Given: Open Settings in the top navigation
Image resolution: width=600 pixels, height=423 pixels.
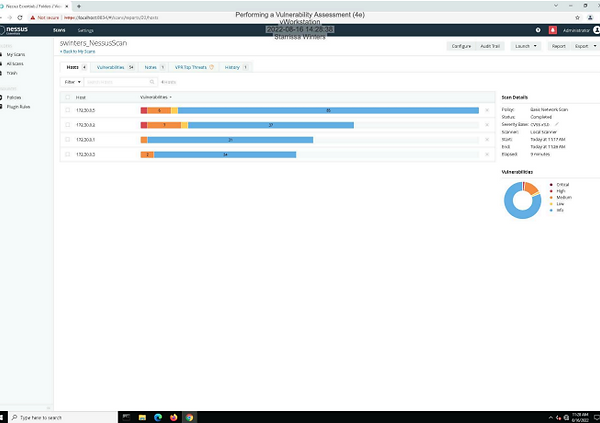Looking at the screenshot, I should [x=85, y=30].
